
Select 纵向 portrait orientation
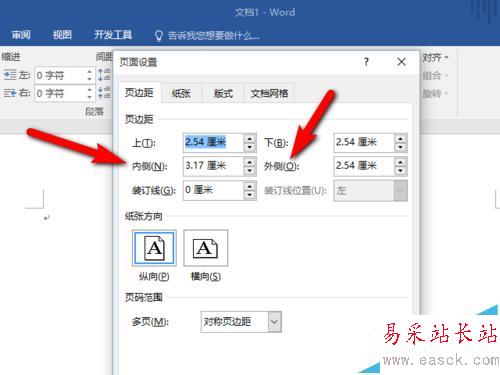click(154, 248)
